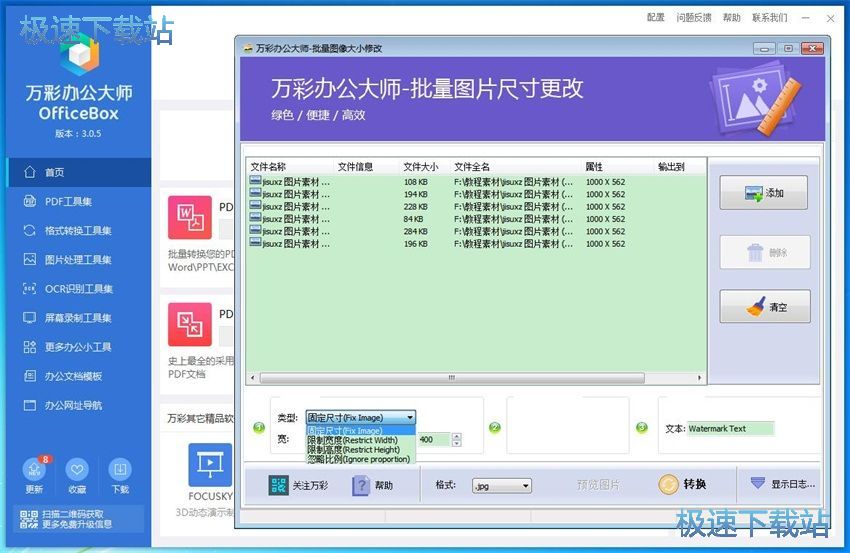Select 忽略比例(Ignore proportion) option
Viewport: 850px width, 553px height.
pyautogui.click(x=360, y=459)
